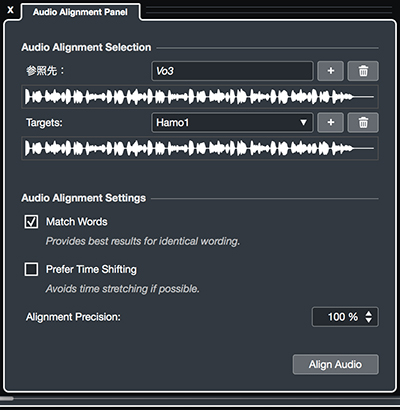Disable the Match Words checkbox
400x410 pixels.
[x=31, y=222]
